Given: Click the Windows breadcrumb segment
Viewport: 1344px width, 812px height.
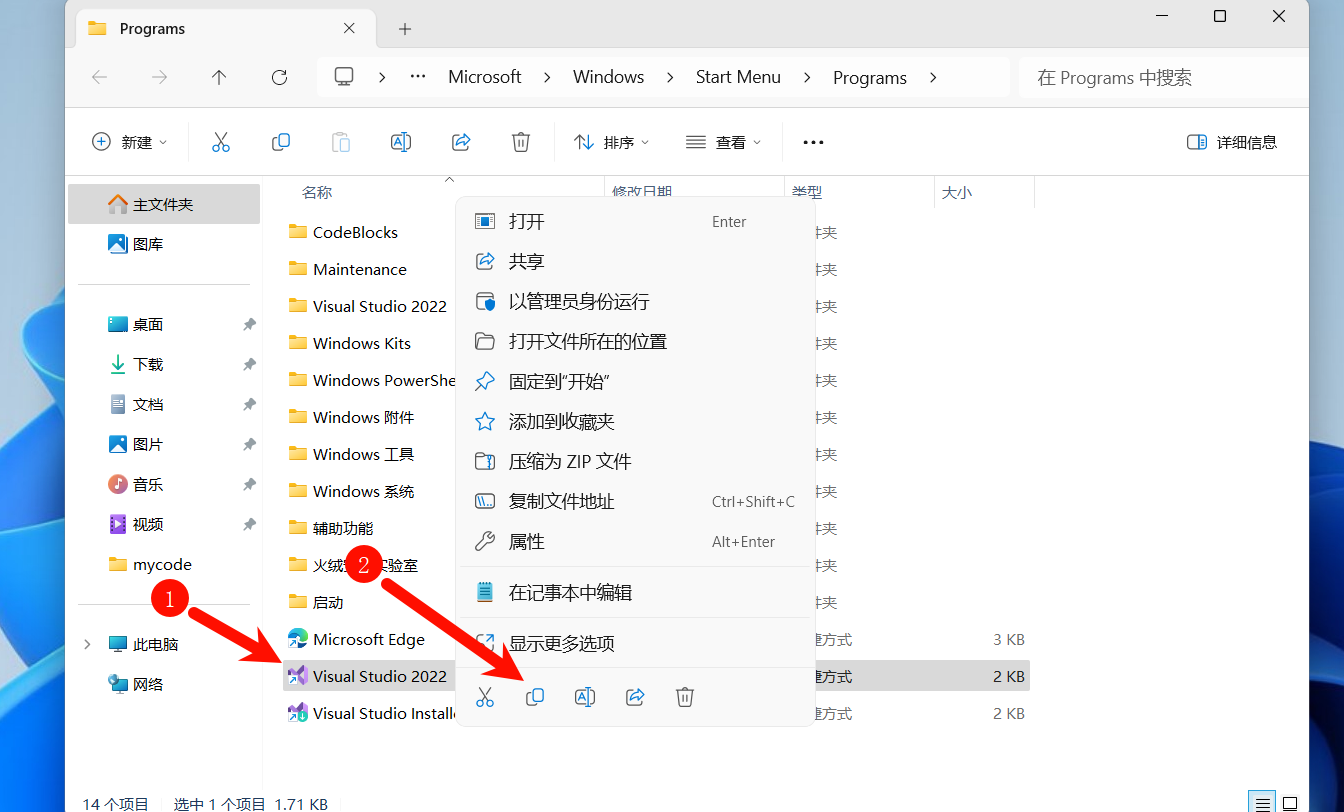Looking at the screenshot, I should 608,77.
